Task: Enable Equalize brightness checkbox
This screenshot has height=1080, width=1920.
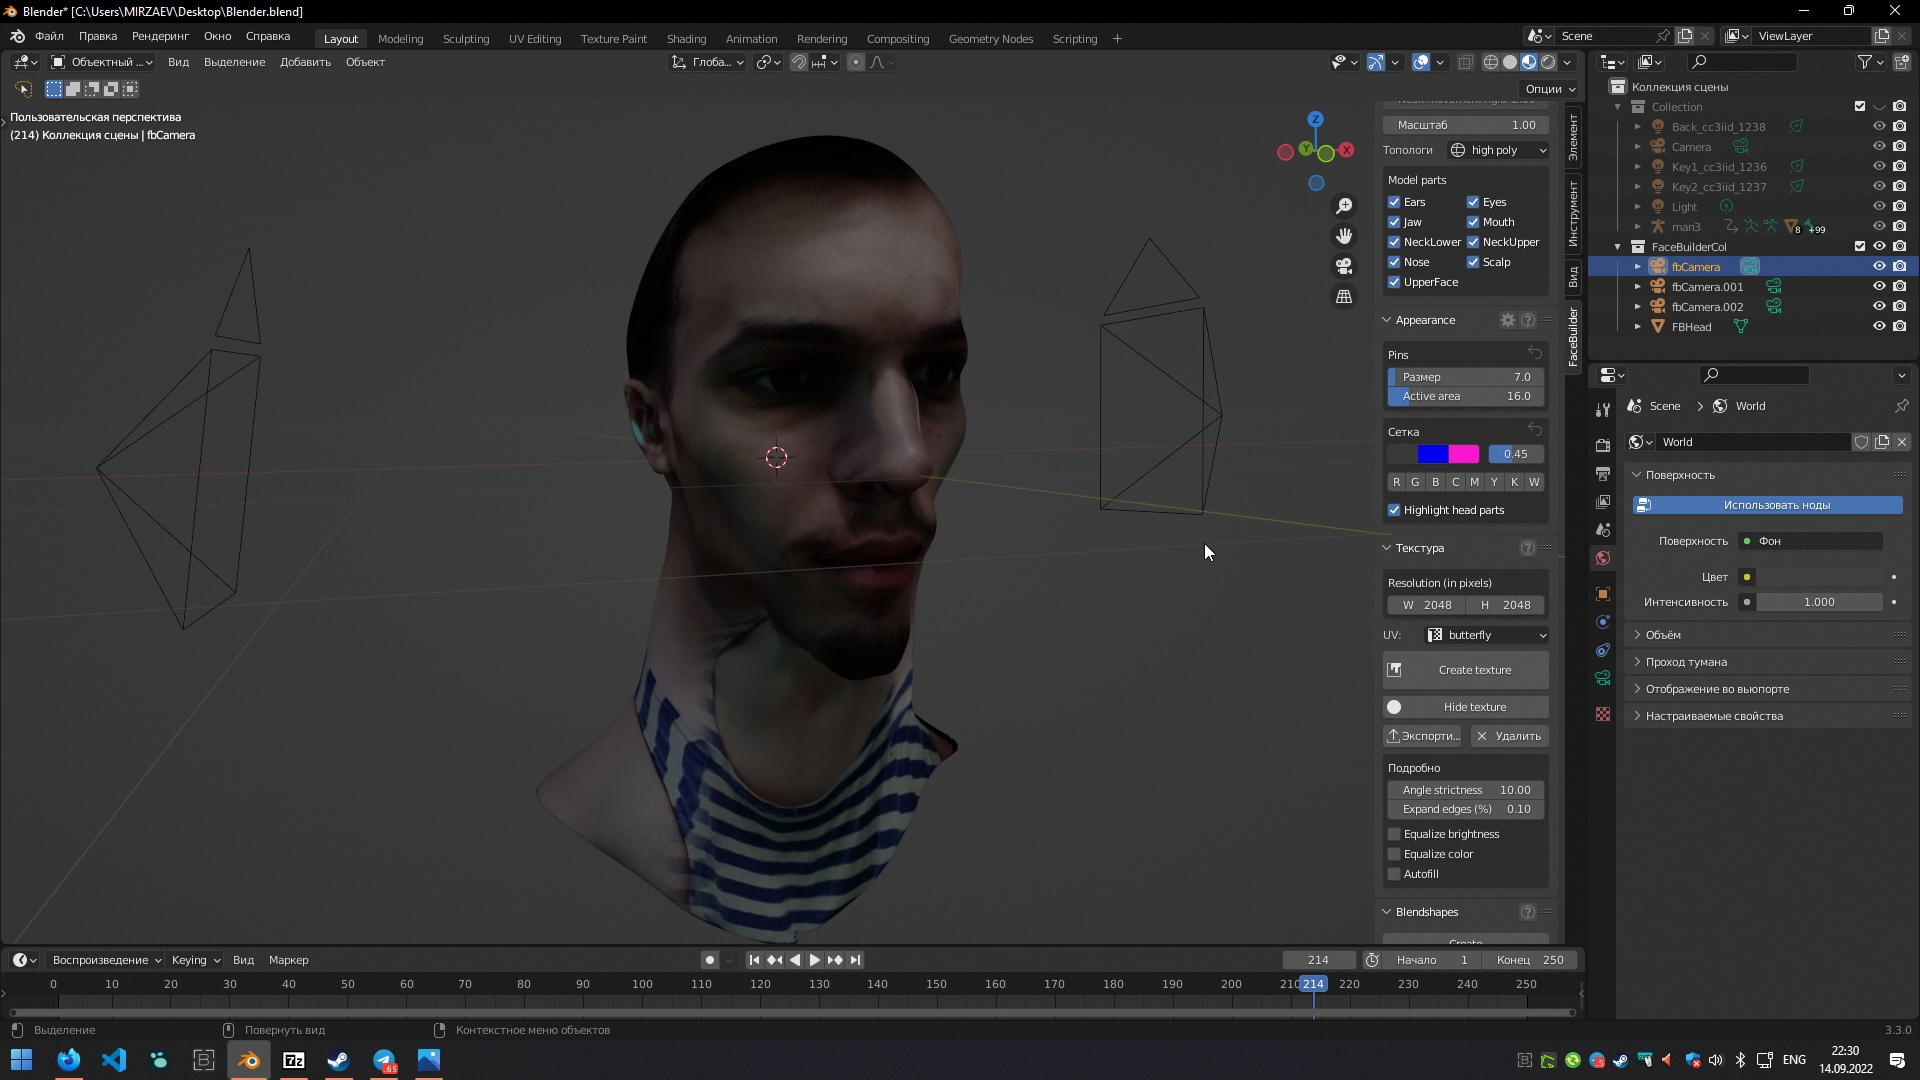Action: coord(1394,833)
